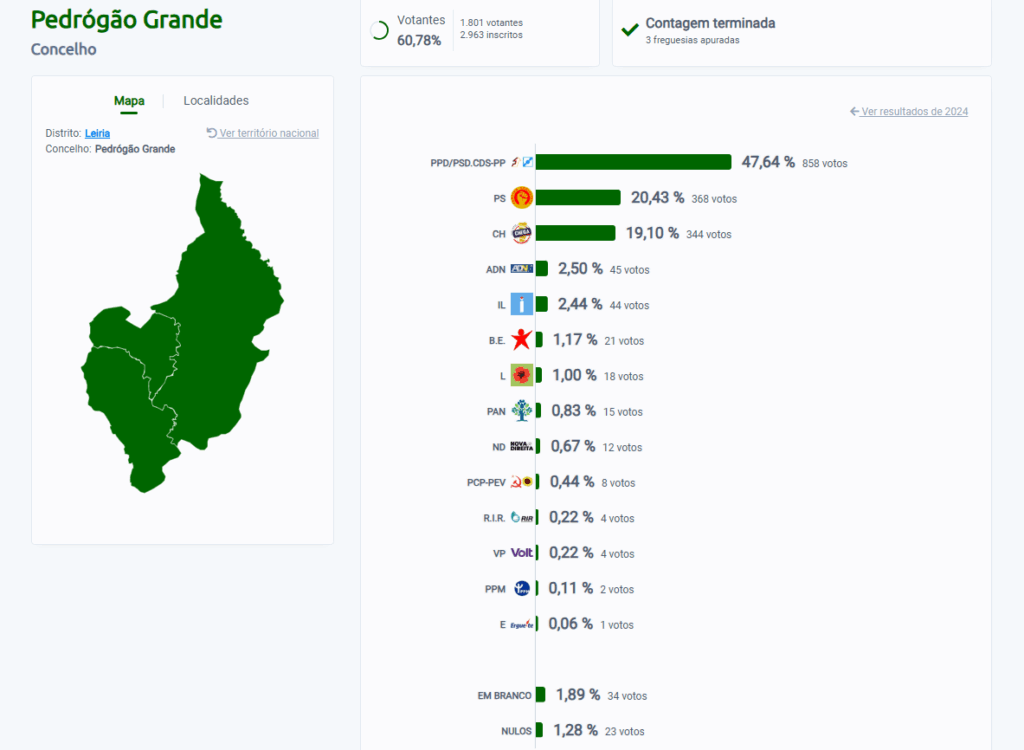Click the Bloco de Esquerda star logo
The height and width of the screenshot is (750, 1024).
tap(521, 340)
